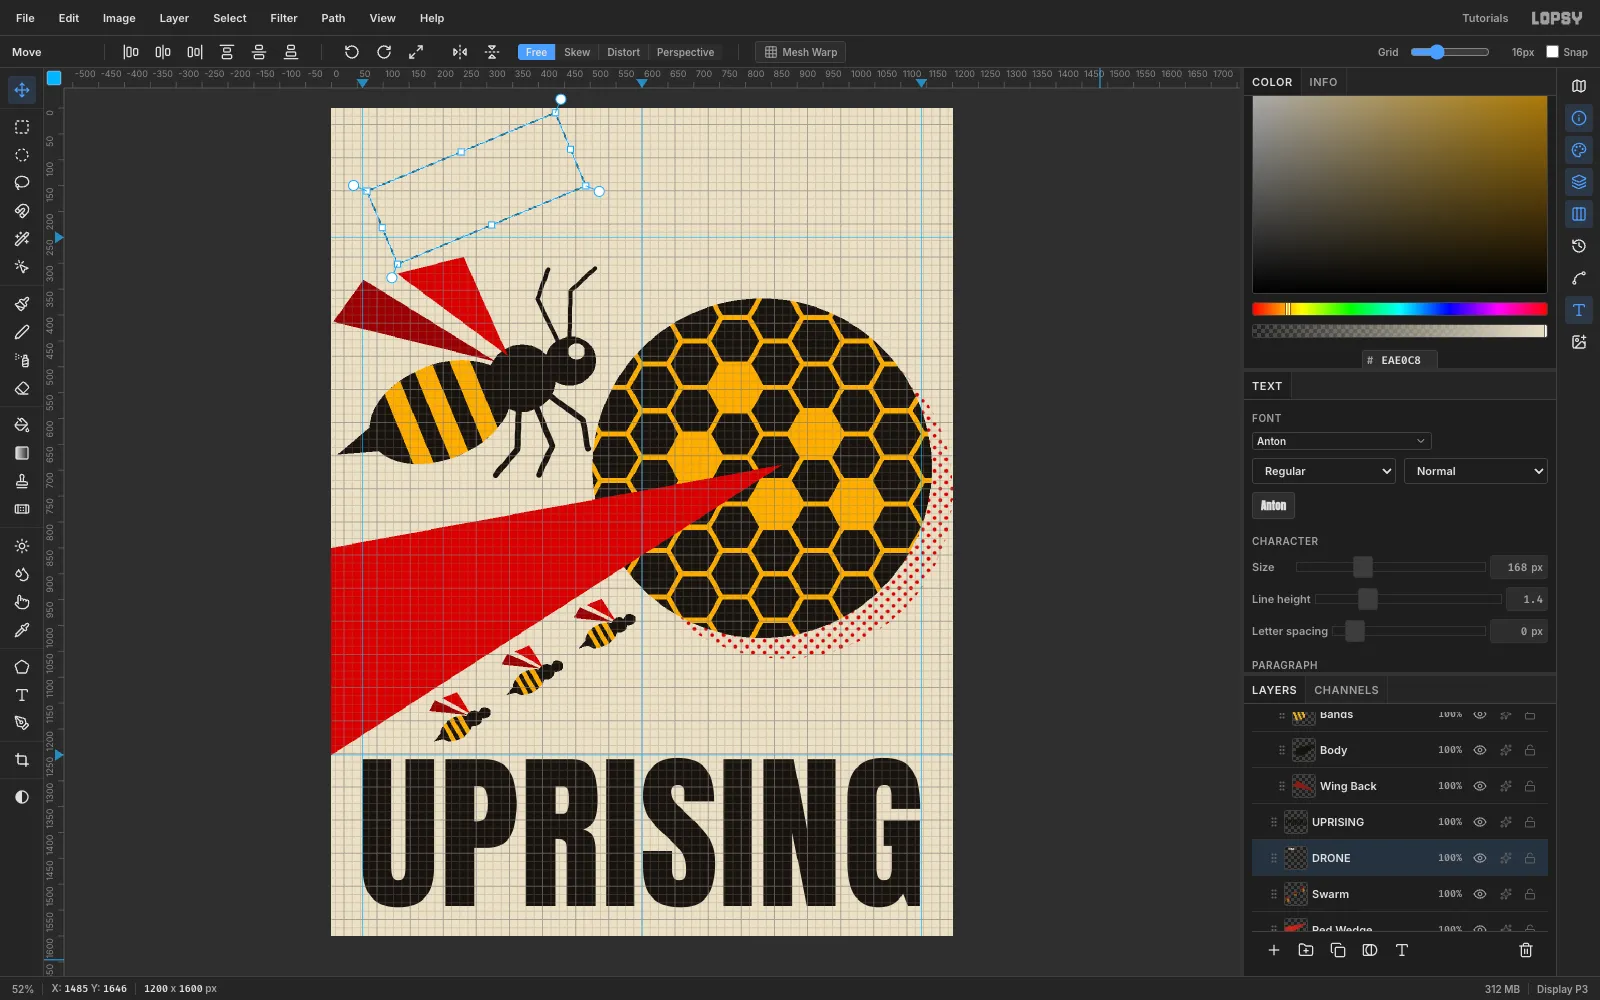
Task: Open the Regular font style dropdown
Action: 1324,471
